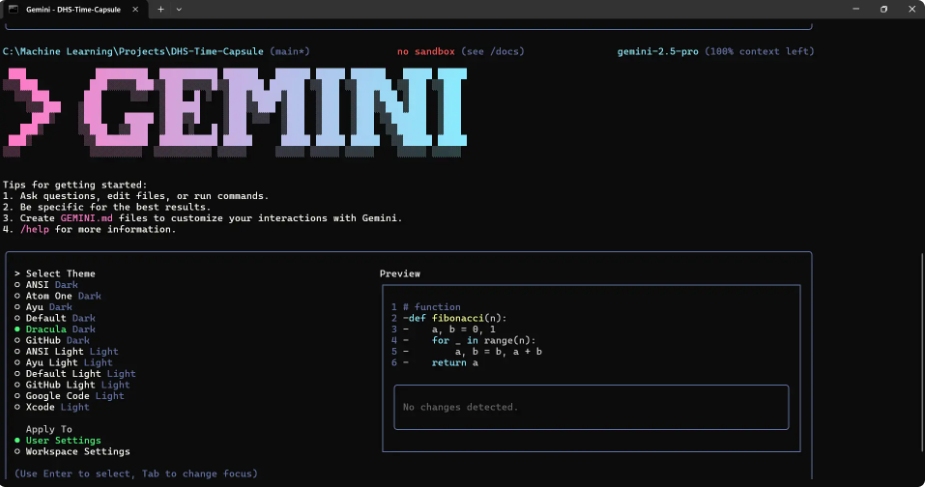Open a new terminal tab with plus icon
Image resolution: width=926 pixels, height=489 pixels.
coord(161,9)
